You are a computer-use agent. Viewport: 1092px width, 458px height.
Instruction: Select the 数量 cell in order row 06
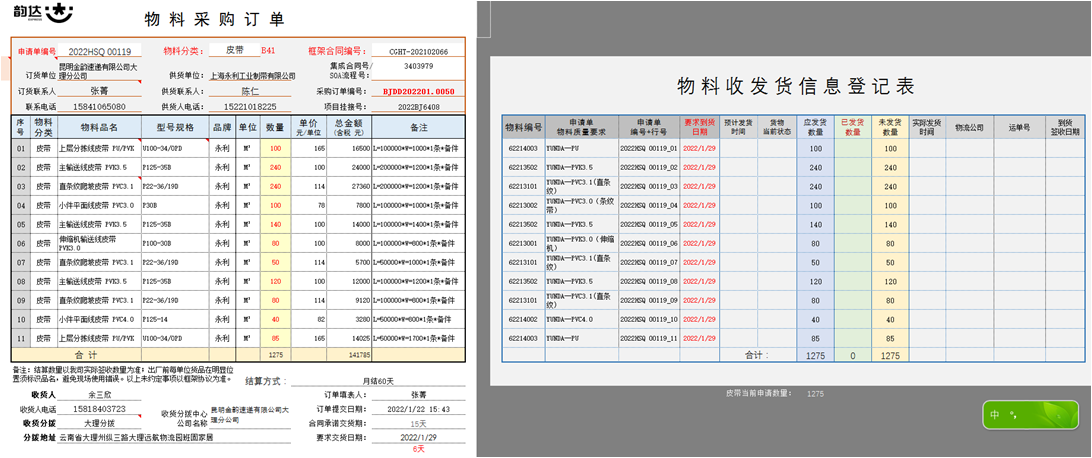pos(275,243)
